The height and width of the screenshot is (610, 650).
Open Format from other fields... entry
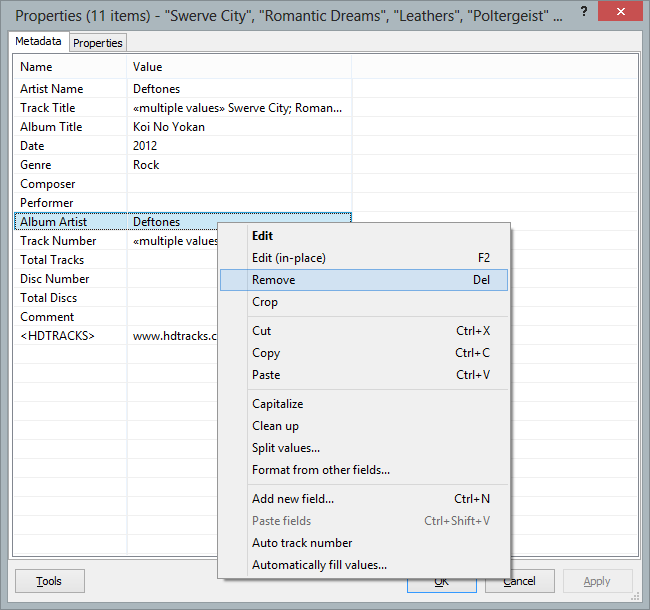364,470
